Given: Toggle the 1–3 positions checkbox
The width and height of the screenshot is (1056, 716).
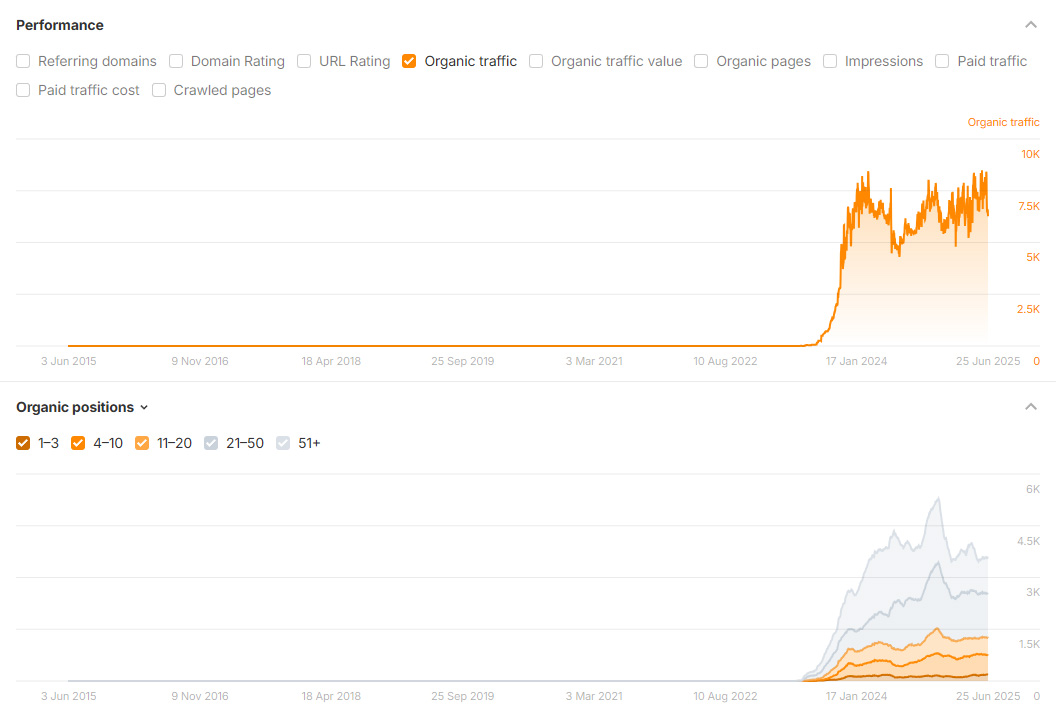Looking at the screenshot, I should coord(23,443).
